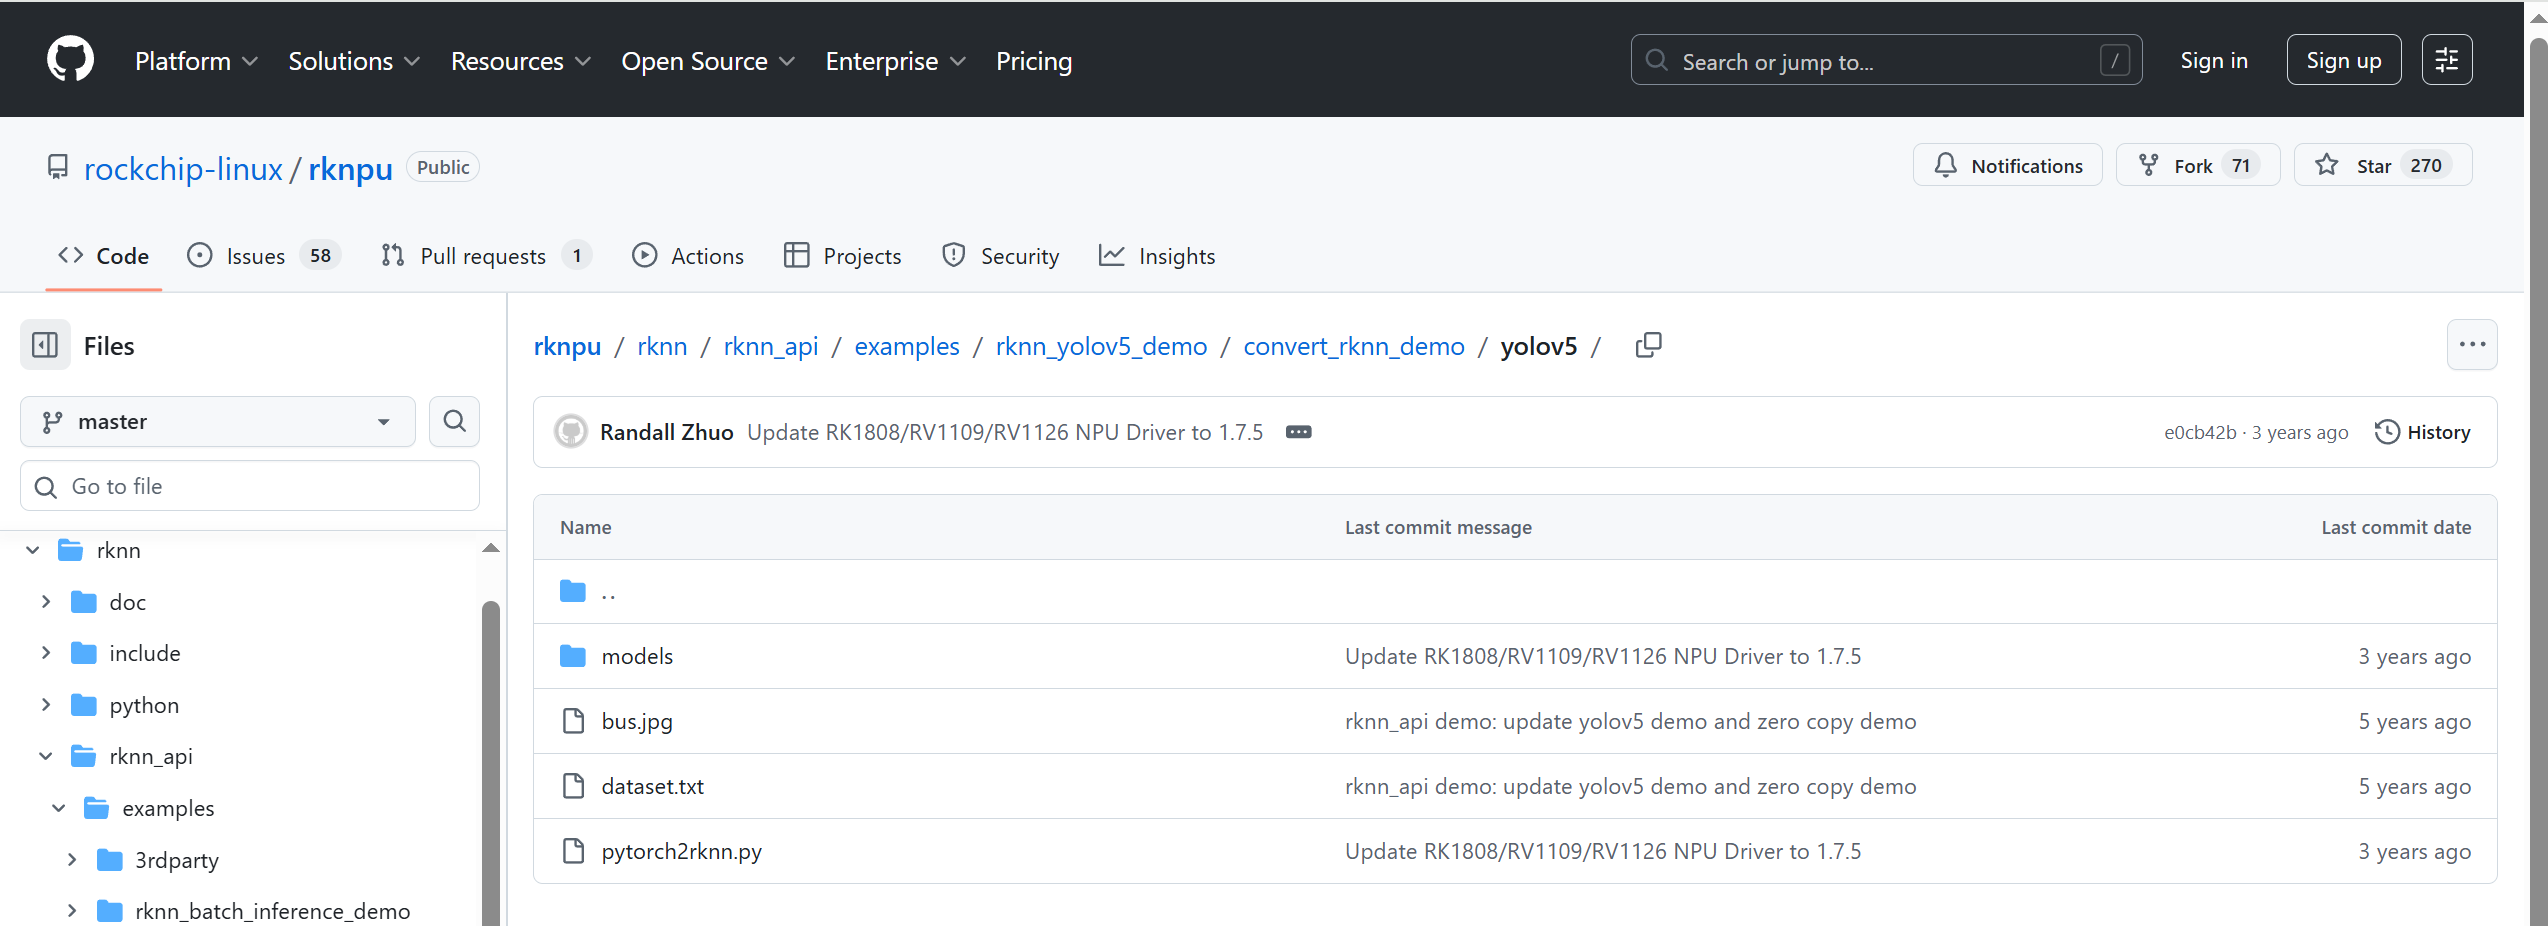The width and height of the screenshot is (2548, 926).
Task: Click the dataset.txt file icon
Action: tap(573, 786)
